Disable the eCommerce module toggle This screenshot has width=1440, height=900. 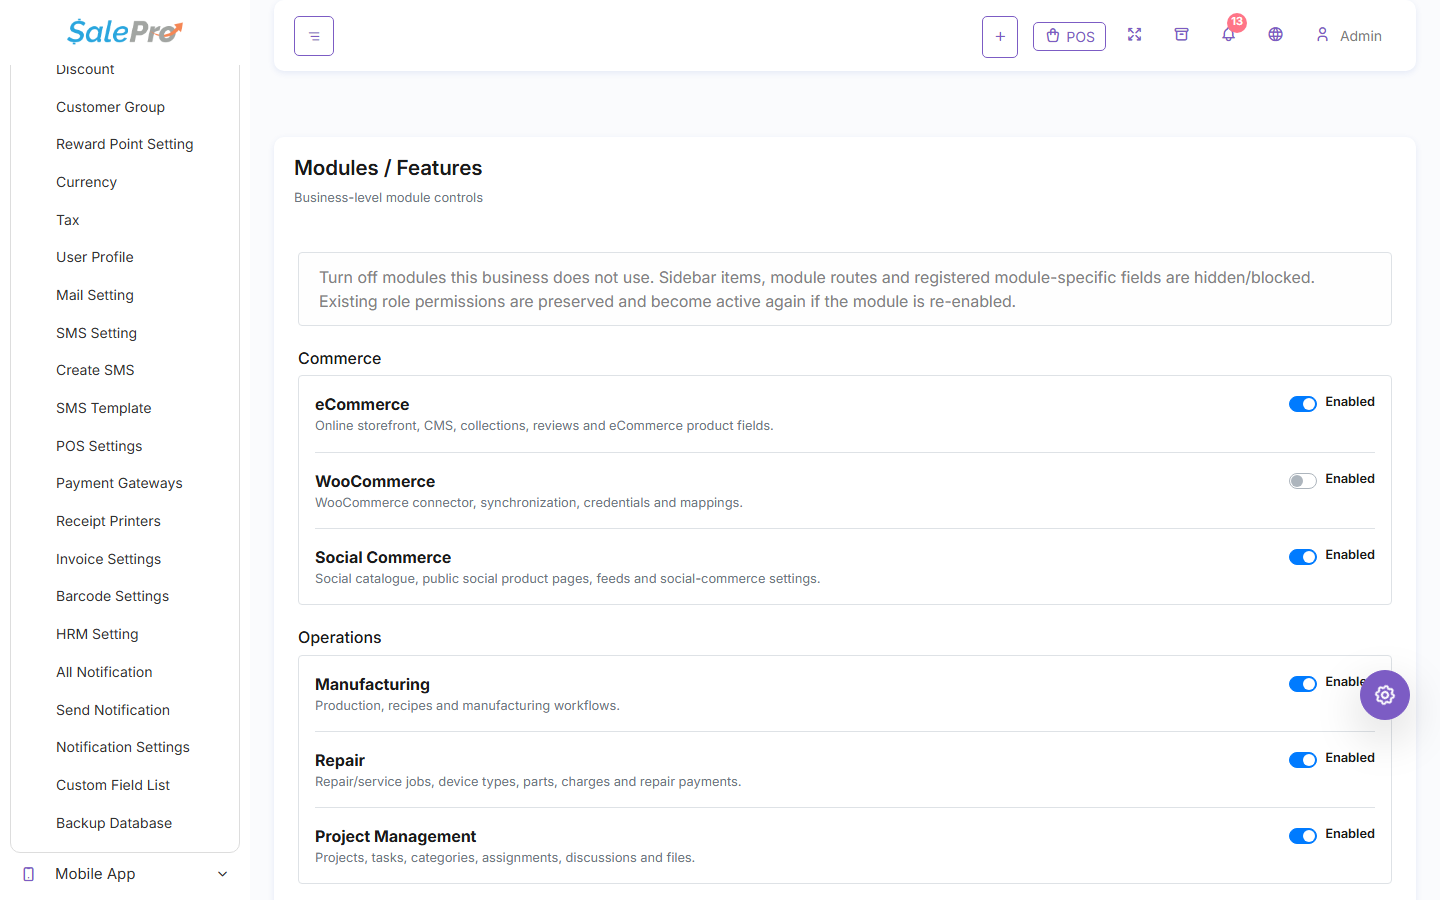(1303, 404)
